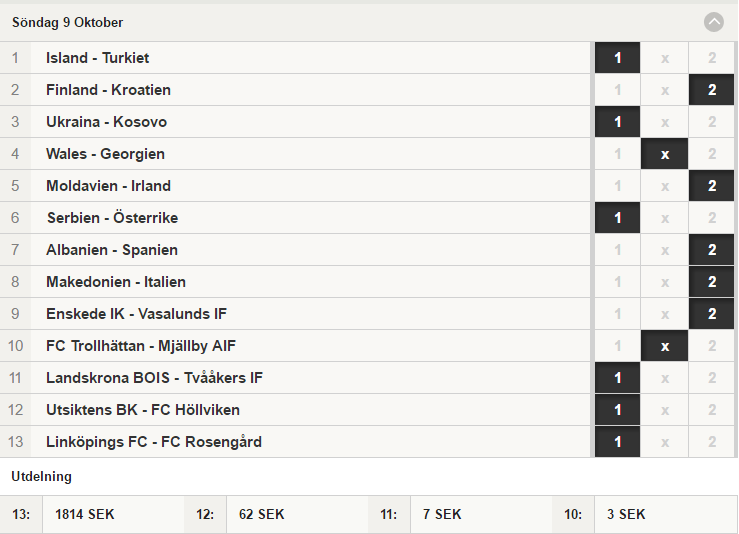Toggle 2 for Albanien - Spanien
This screenshot has height=534, width=739.
[712, 250]
